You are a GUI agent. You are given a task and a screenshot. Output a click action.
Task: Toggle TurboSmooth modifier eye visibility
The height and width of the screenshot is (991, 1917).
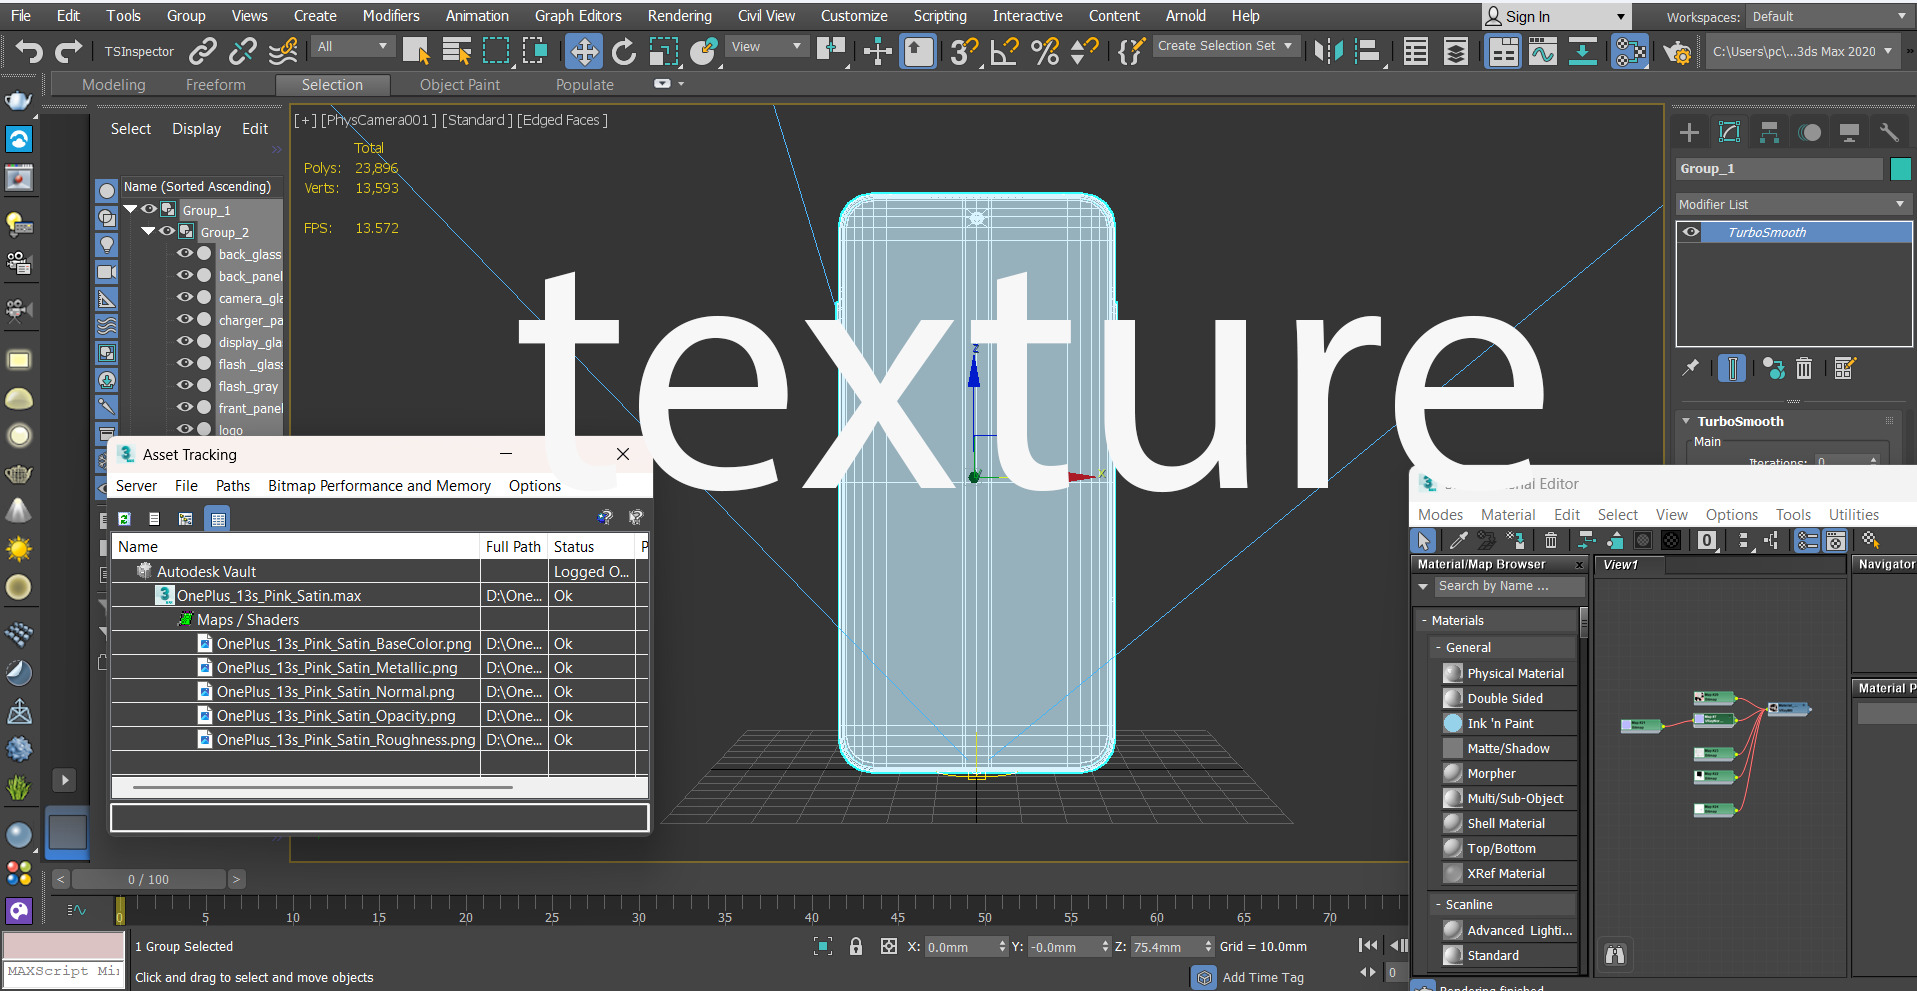point(1691,232)
